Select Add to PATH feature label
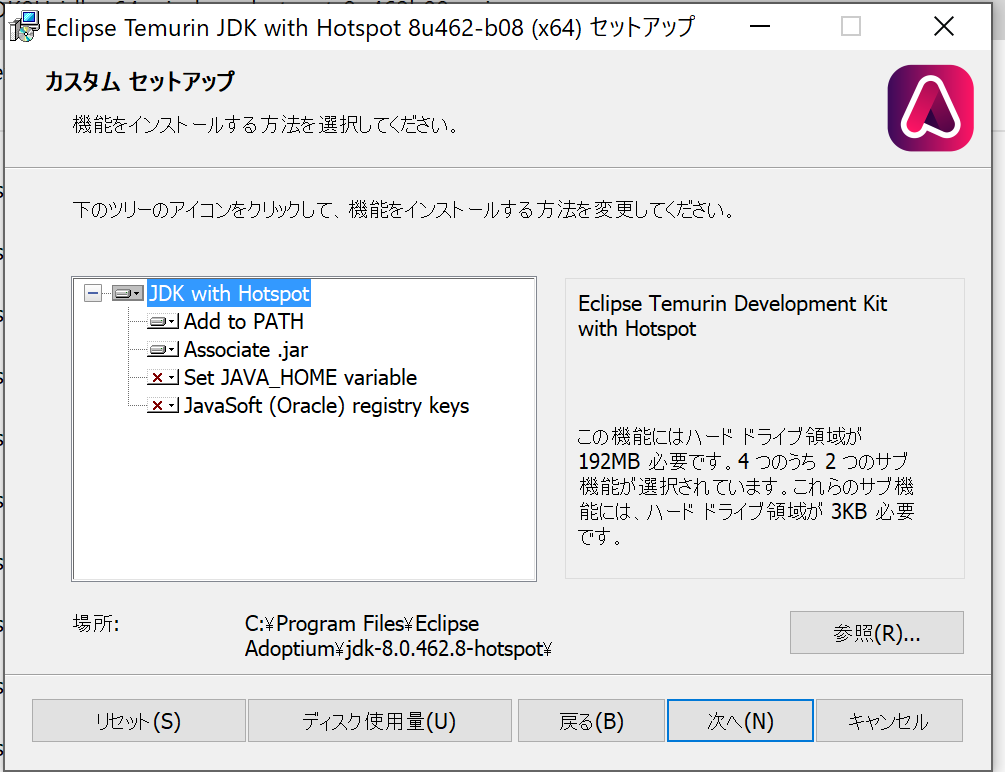 (x=244, y=321)
